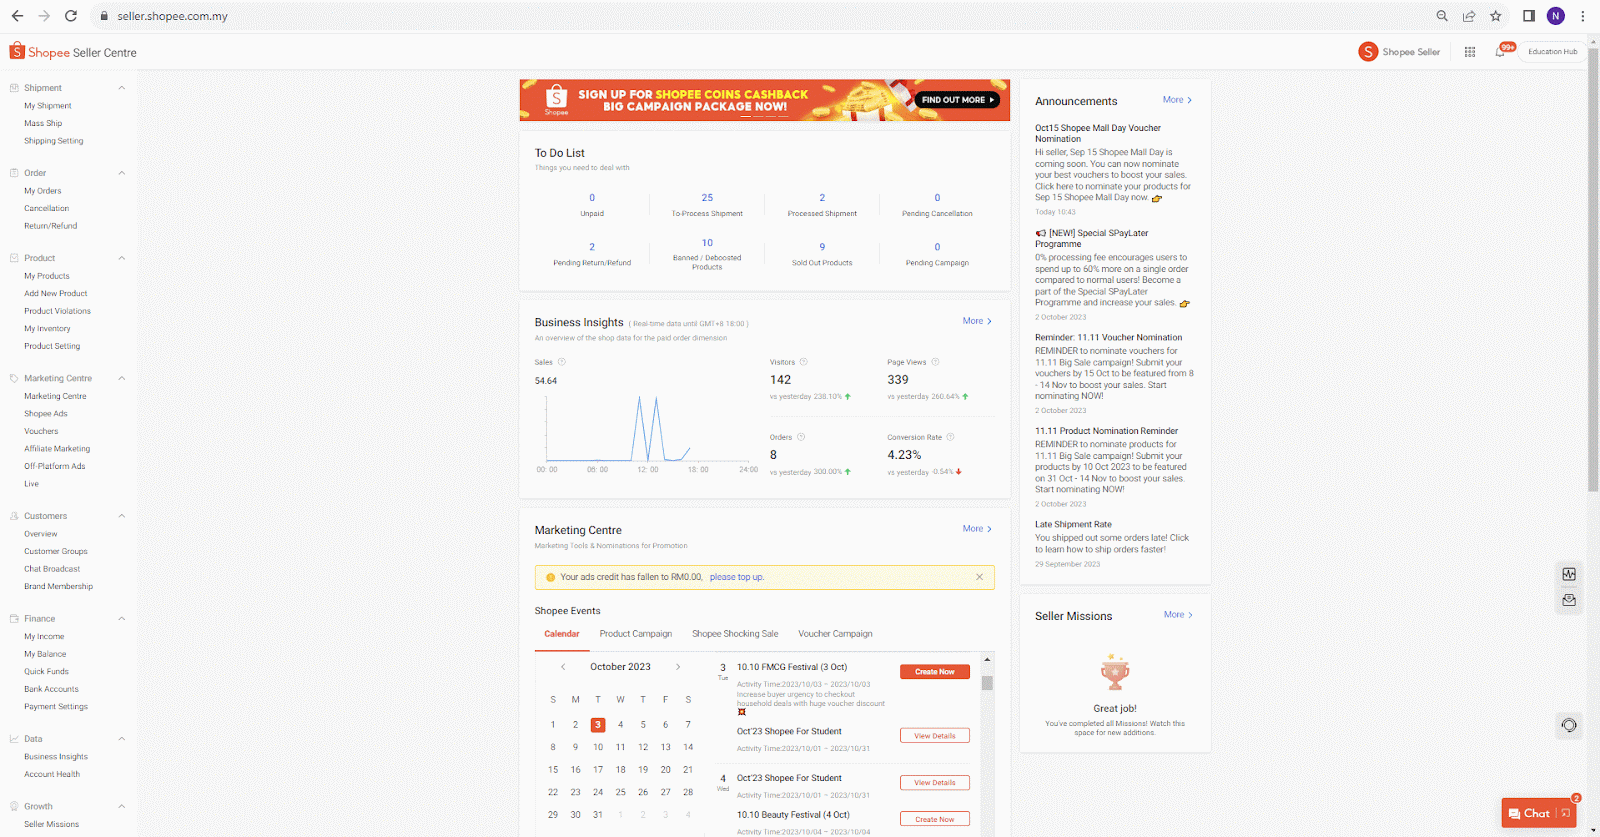
Task: Click the browser address bar URL
Action: click(x=172, y=16)
